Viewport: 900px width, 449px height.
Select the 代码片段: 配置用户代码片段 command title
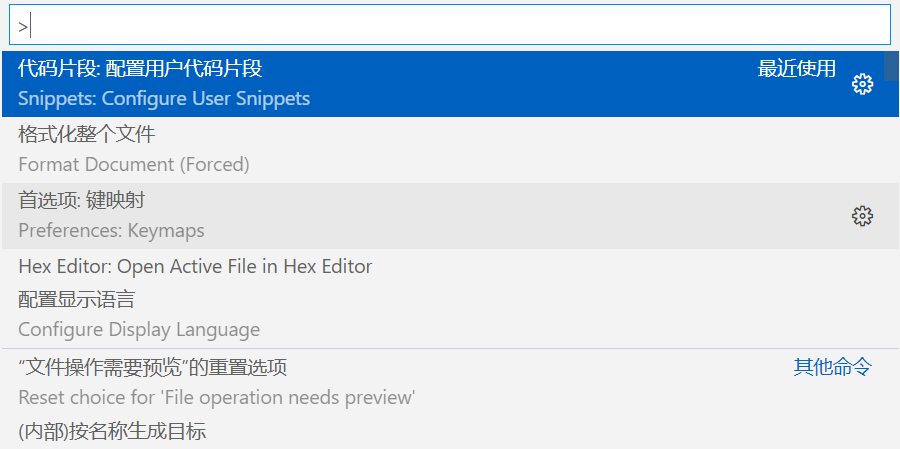pos(140,68)
